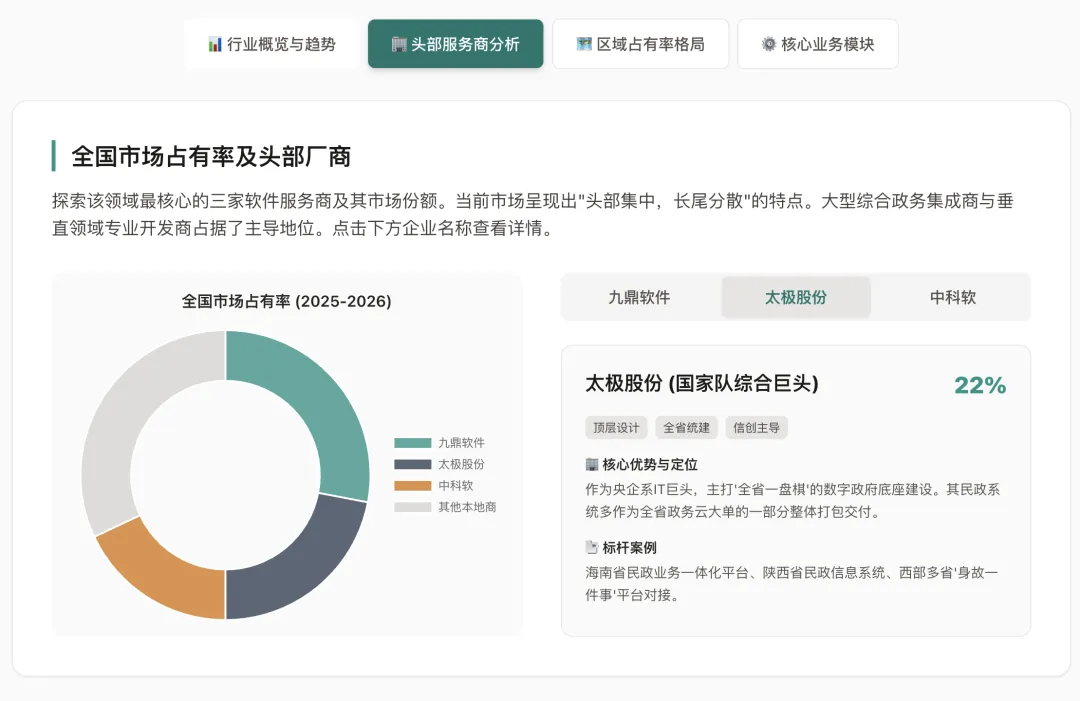
Task: Click card title 太极股份 (国家队综合巨头)
Action: point(702,384)
